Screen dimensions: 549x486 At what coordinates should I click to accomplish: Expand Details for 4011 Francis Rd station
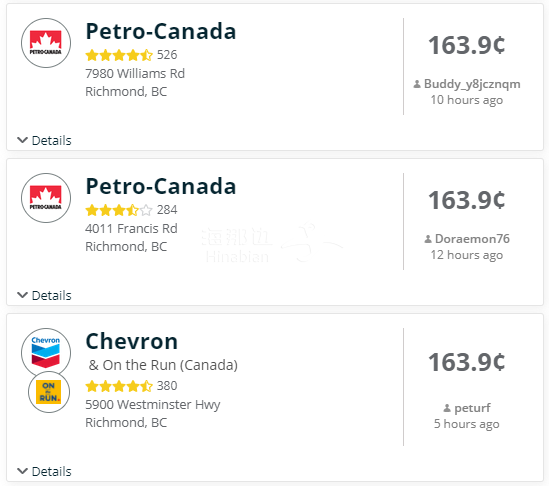point(44,296)
